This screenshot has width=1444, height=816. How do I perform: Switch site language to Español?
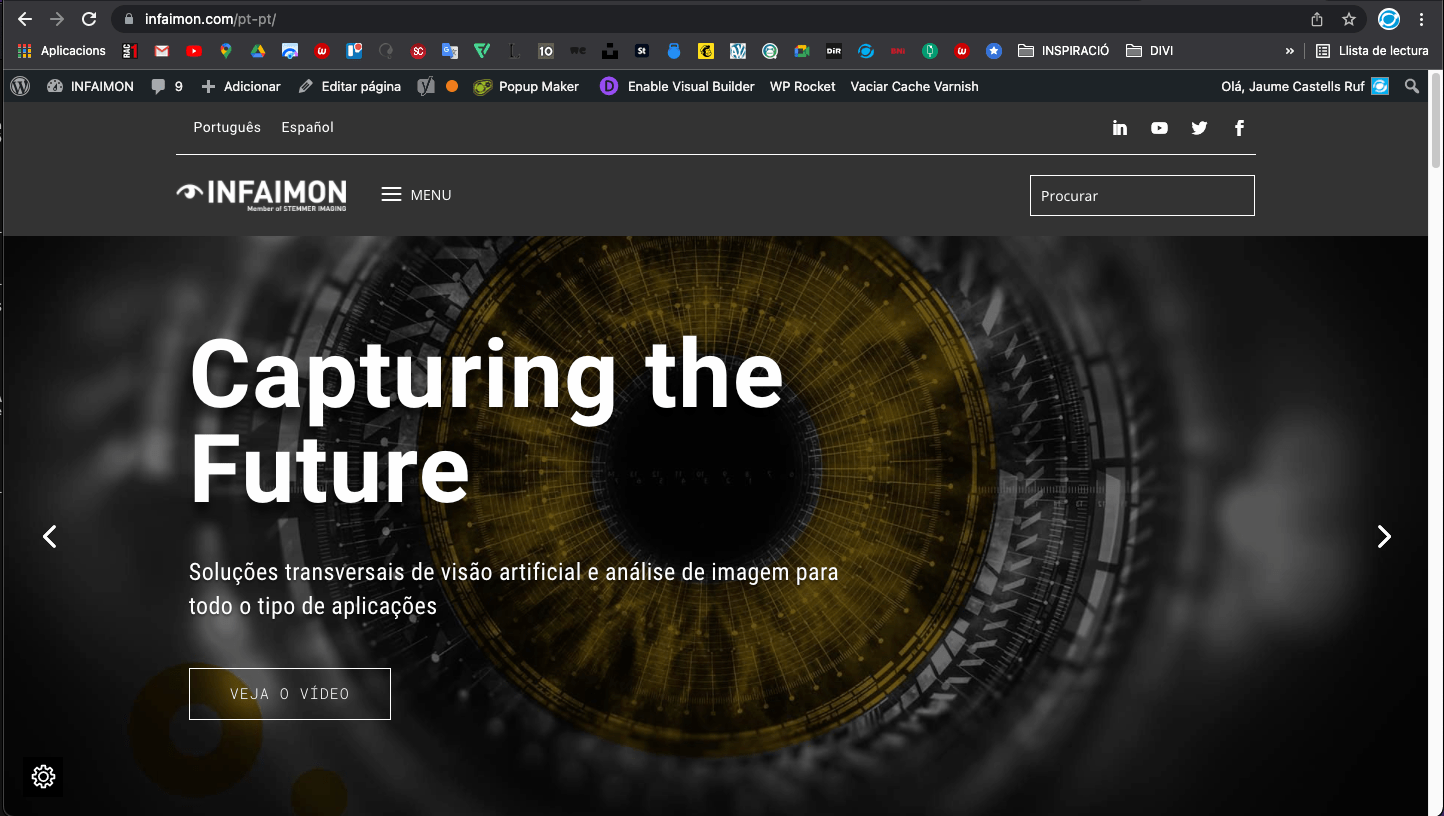[x=308, y=127]
